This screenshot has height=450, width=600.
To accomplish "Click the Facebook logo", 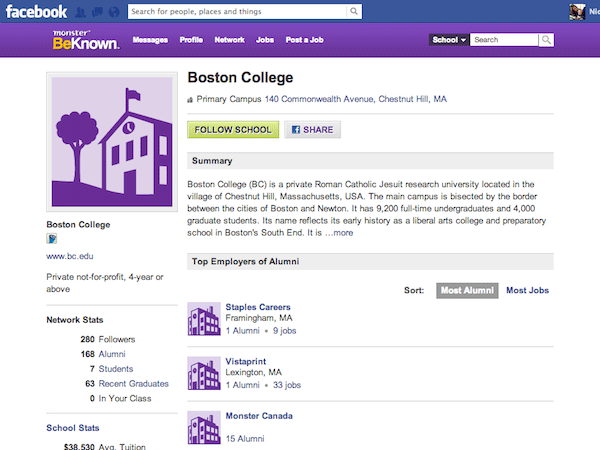I will tap(36, 12).
